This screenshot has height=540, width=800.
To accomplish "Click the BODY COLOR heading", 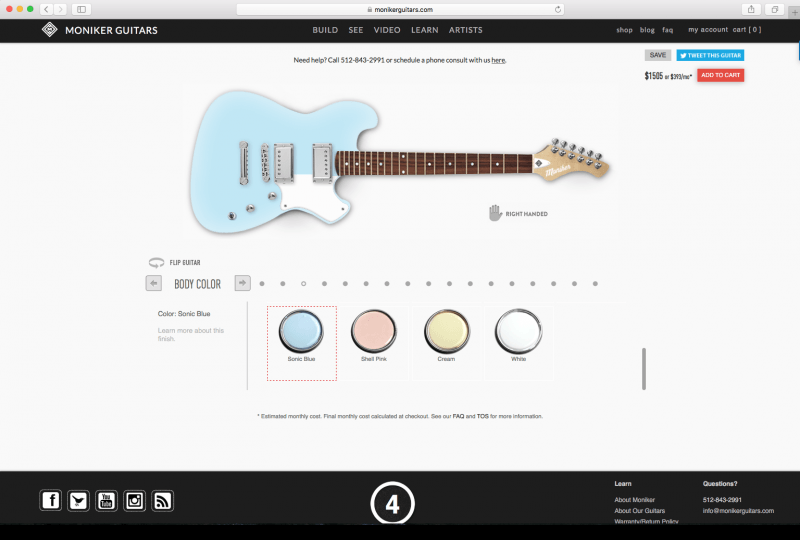I will [197, 284].
